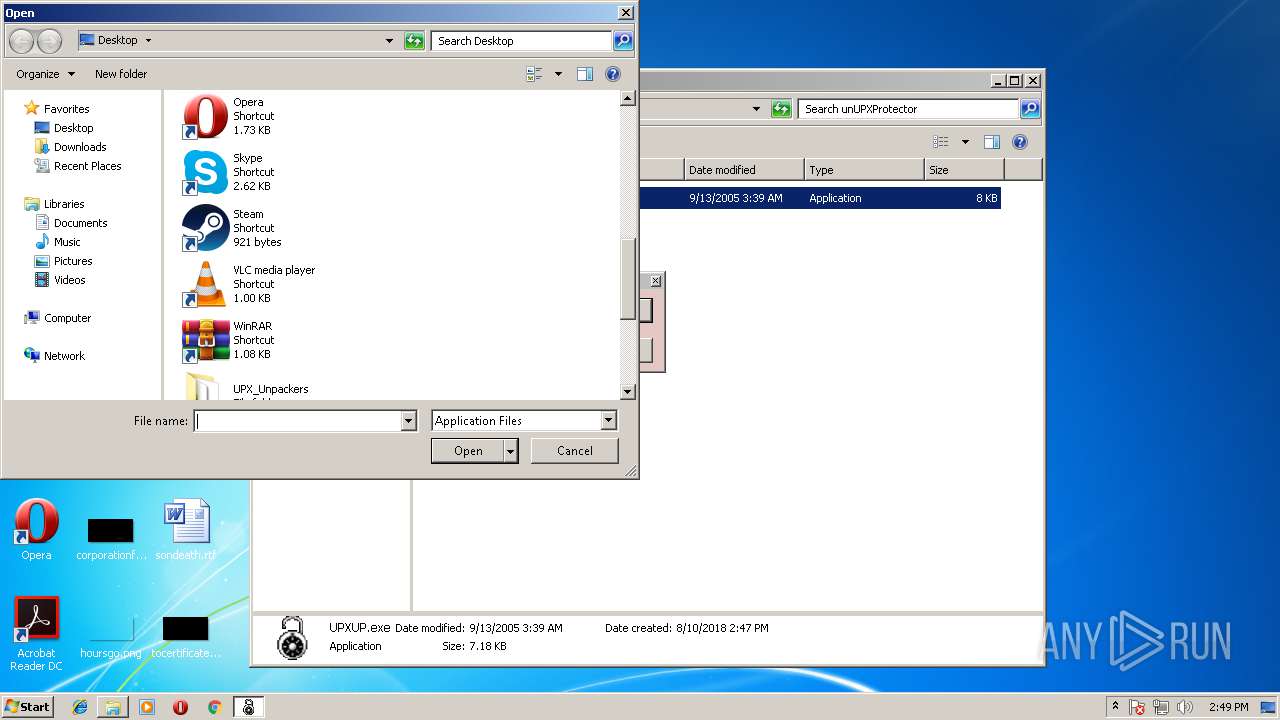The width and height of the screenshot is (1280, 720).
Task: Click in the Search Desktop field
Action: click(521, 41)
